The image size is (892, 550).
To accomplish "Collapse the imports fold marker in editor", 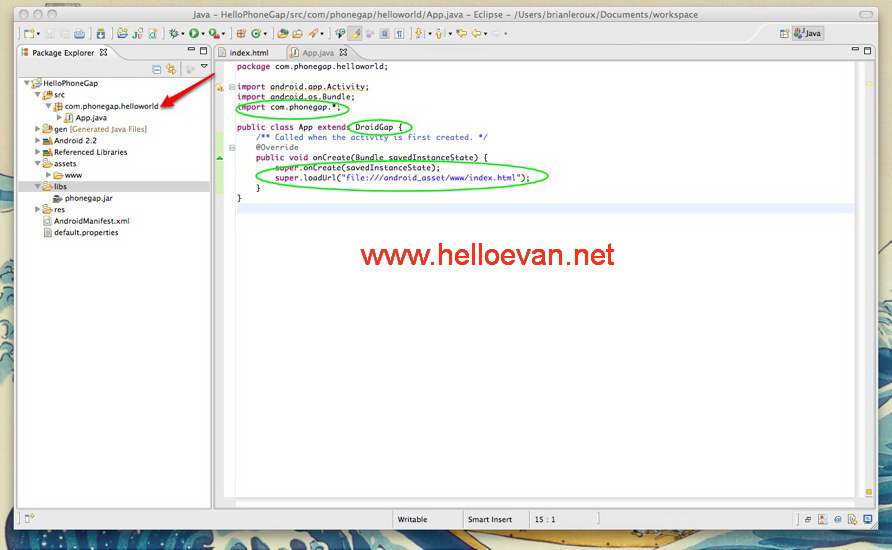I will pos(232,87).
